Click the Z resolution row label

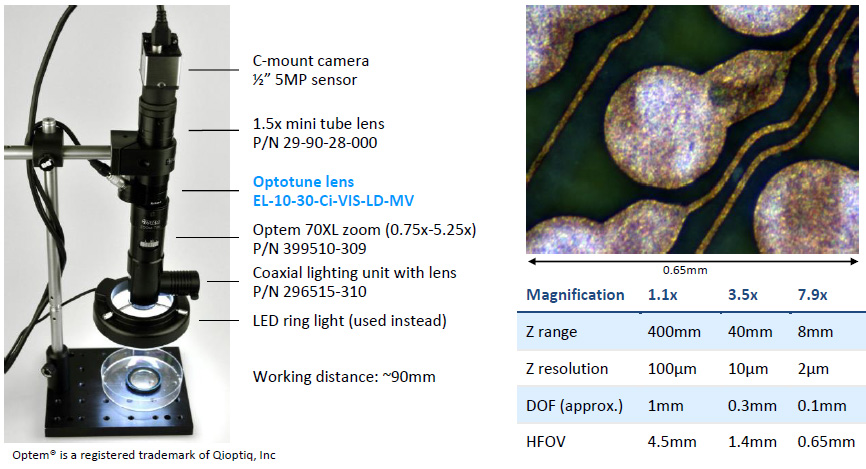567,369
